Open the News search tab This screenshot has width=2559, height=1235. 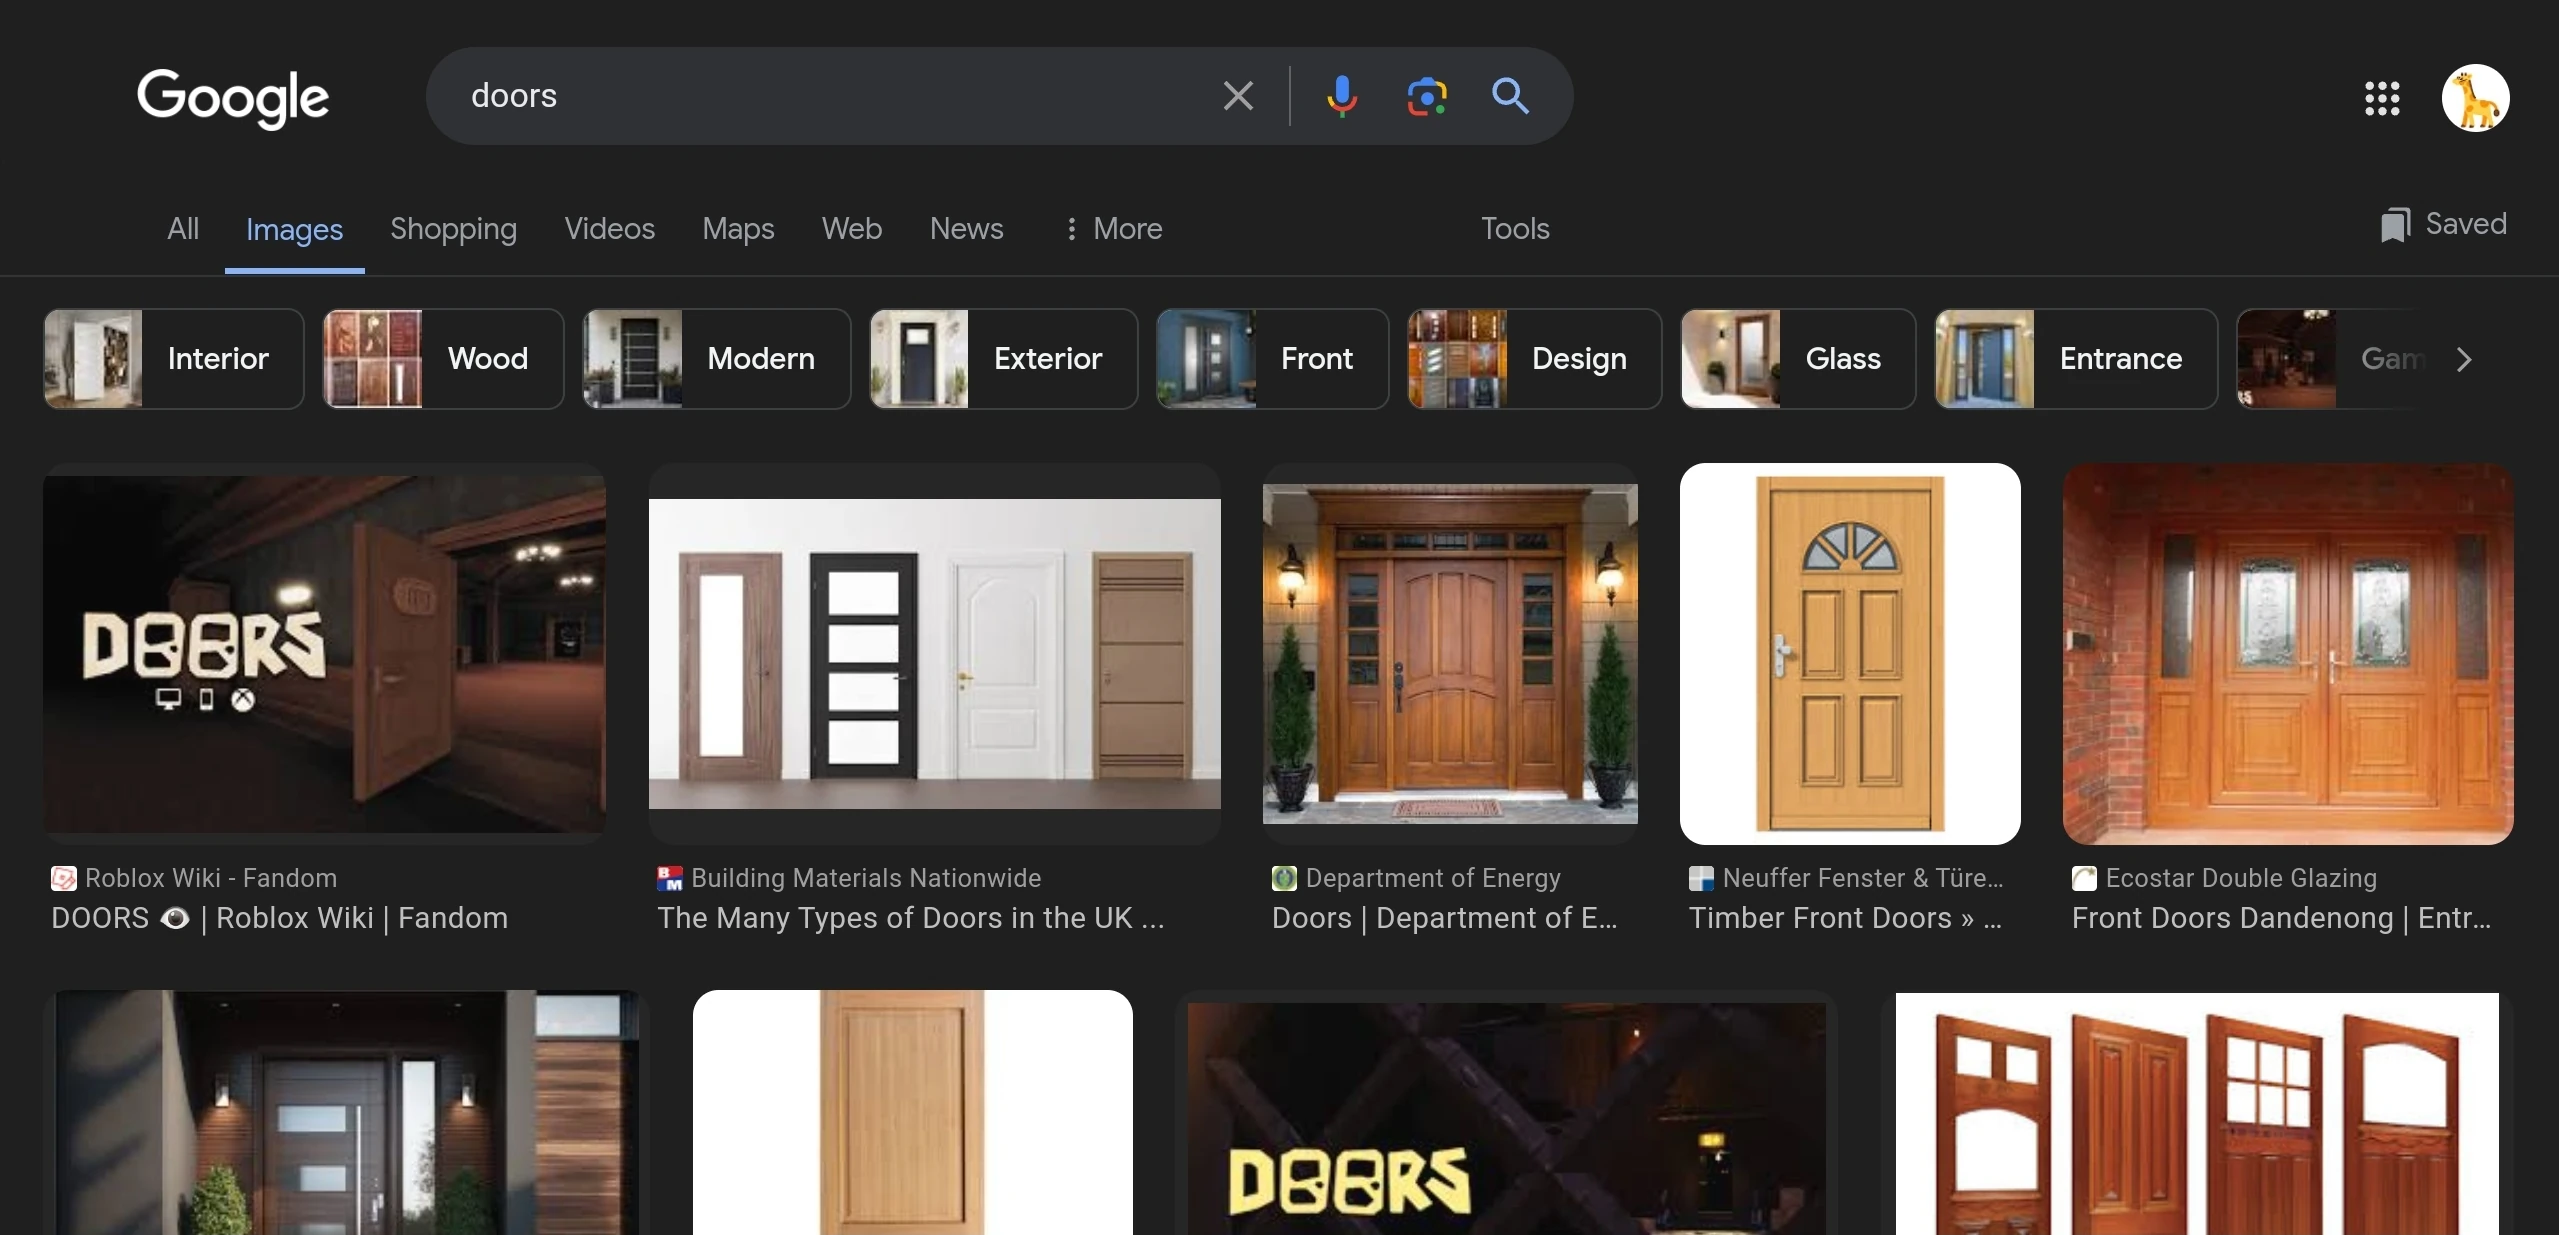pos(966,229)
